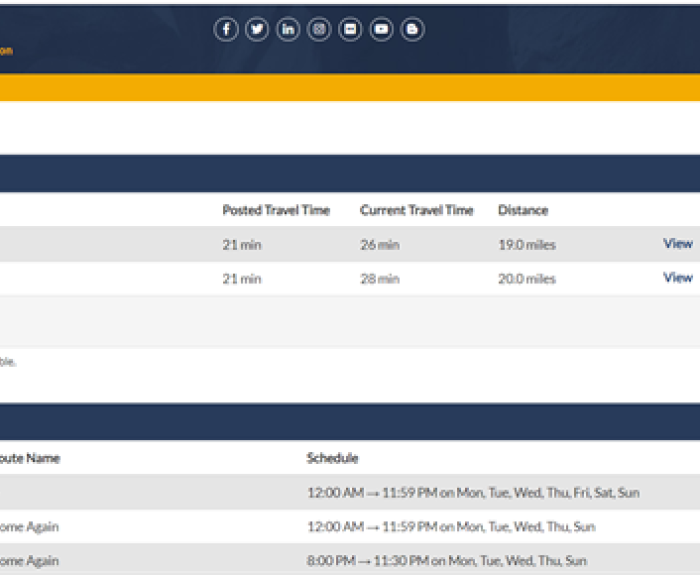The image size is (700, 575).
Task: Click the Current Travel Time column header
Action: (x=416, y=210)
